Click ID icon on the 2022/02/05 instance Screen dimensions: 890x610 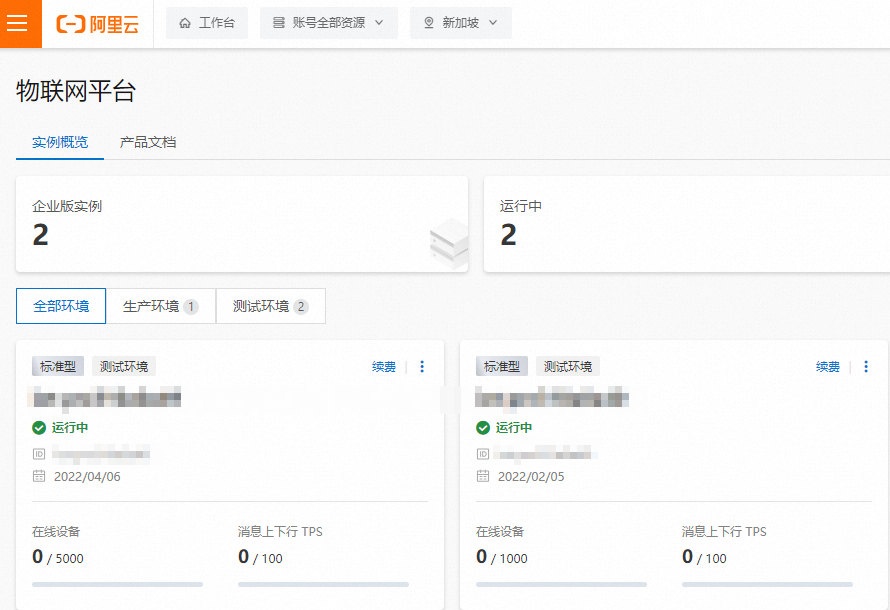pyautogui.click(x=482, y=454)
